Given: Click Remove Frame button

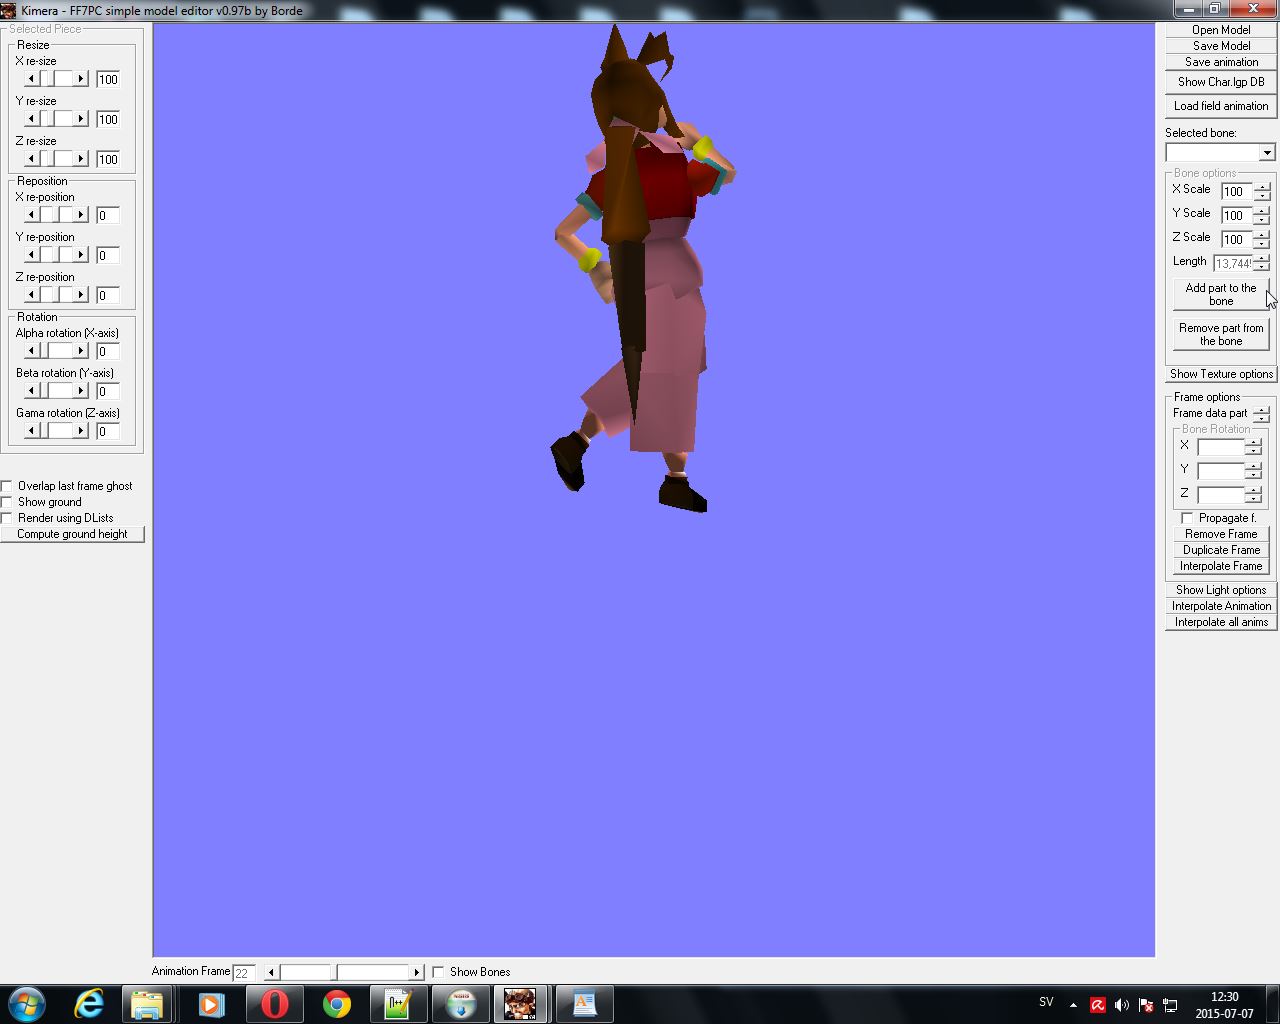Looking at the screenshot, I should tap(1221, 534).
